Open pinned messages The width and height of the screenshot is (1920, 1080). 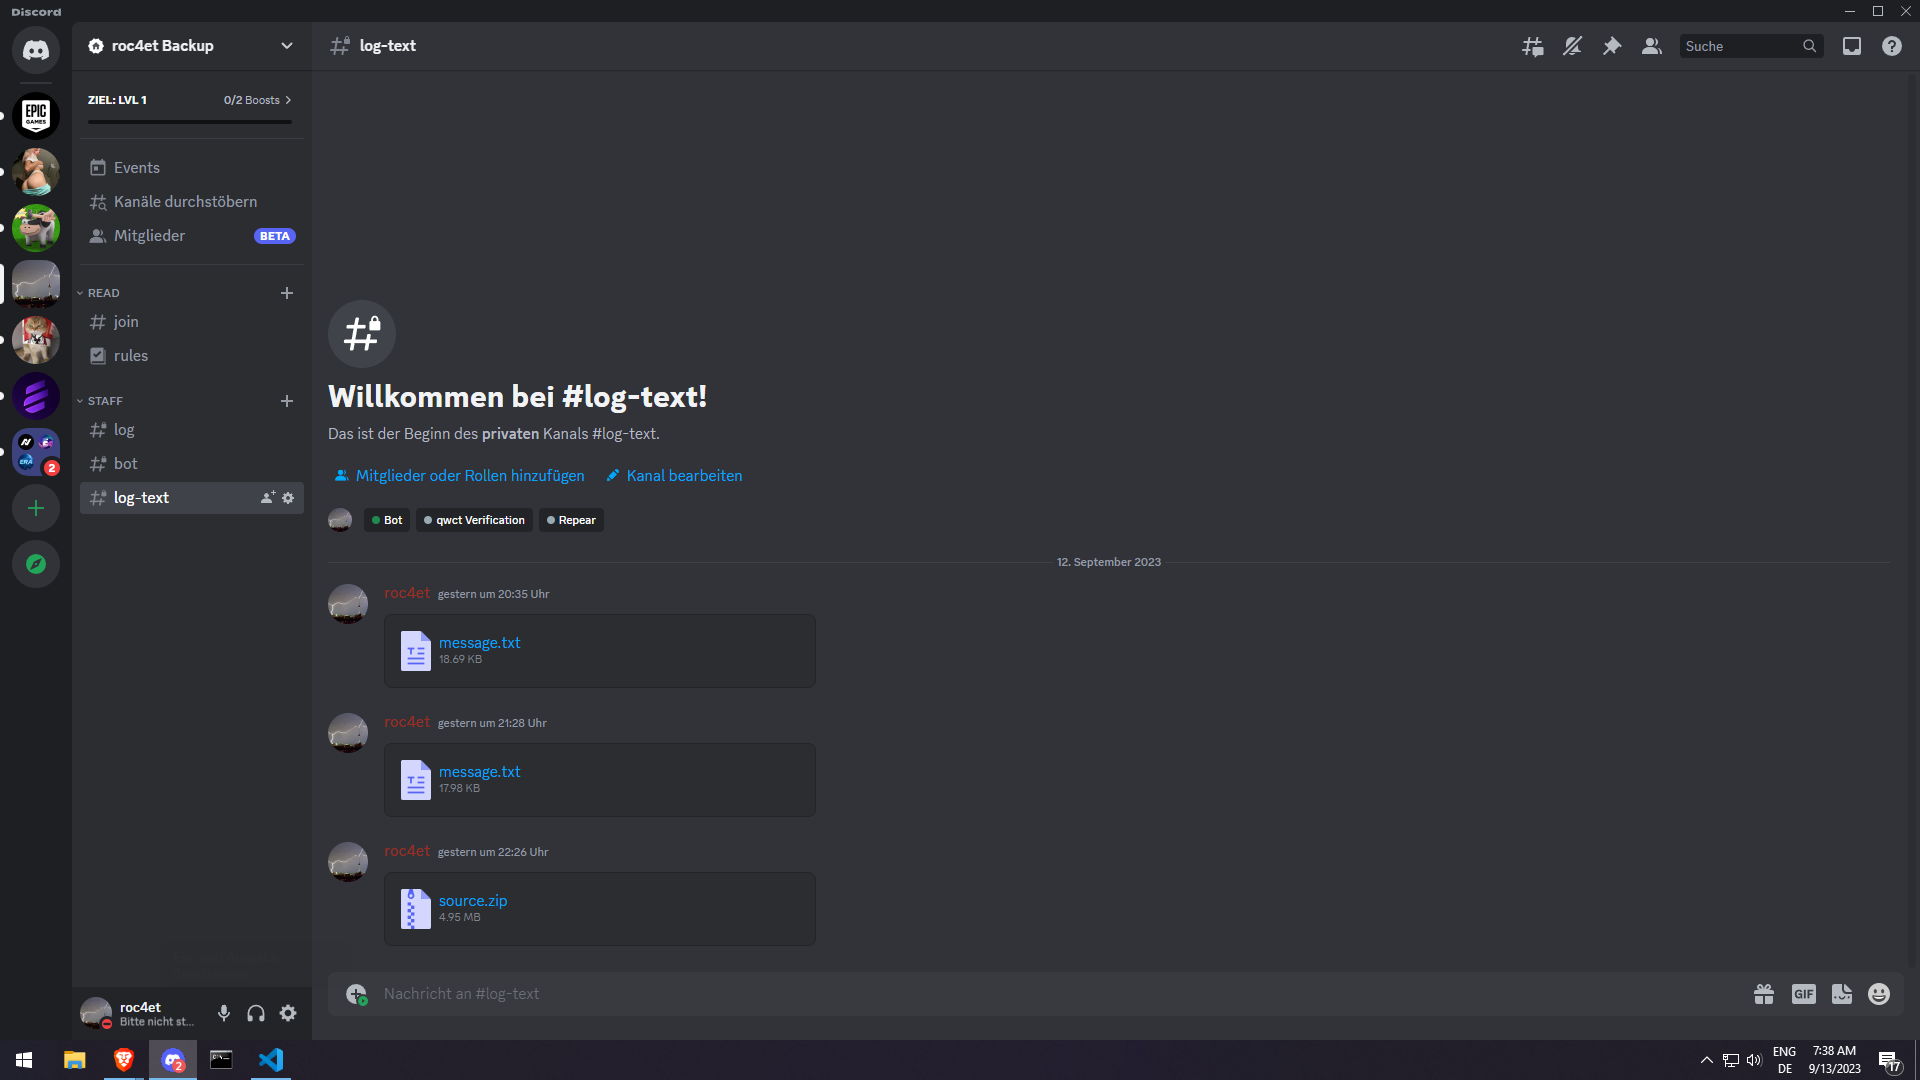point(1612,46)
